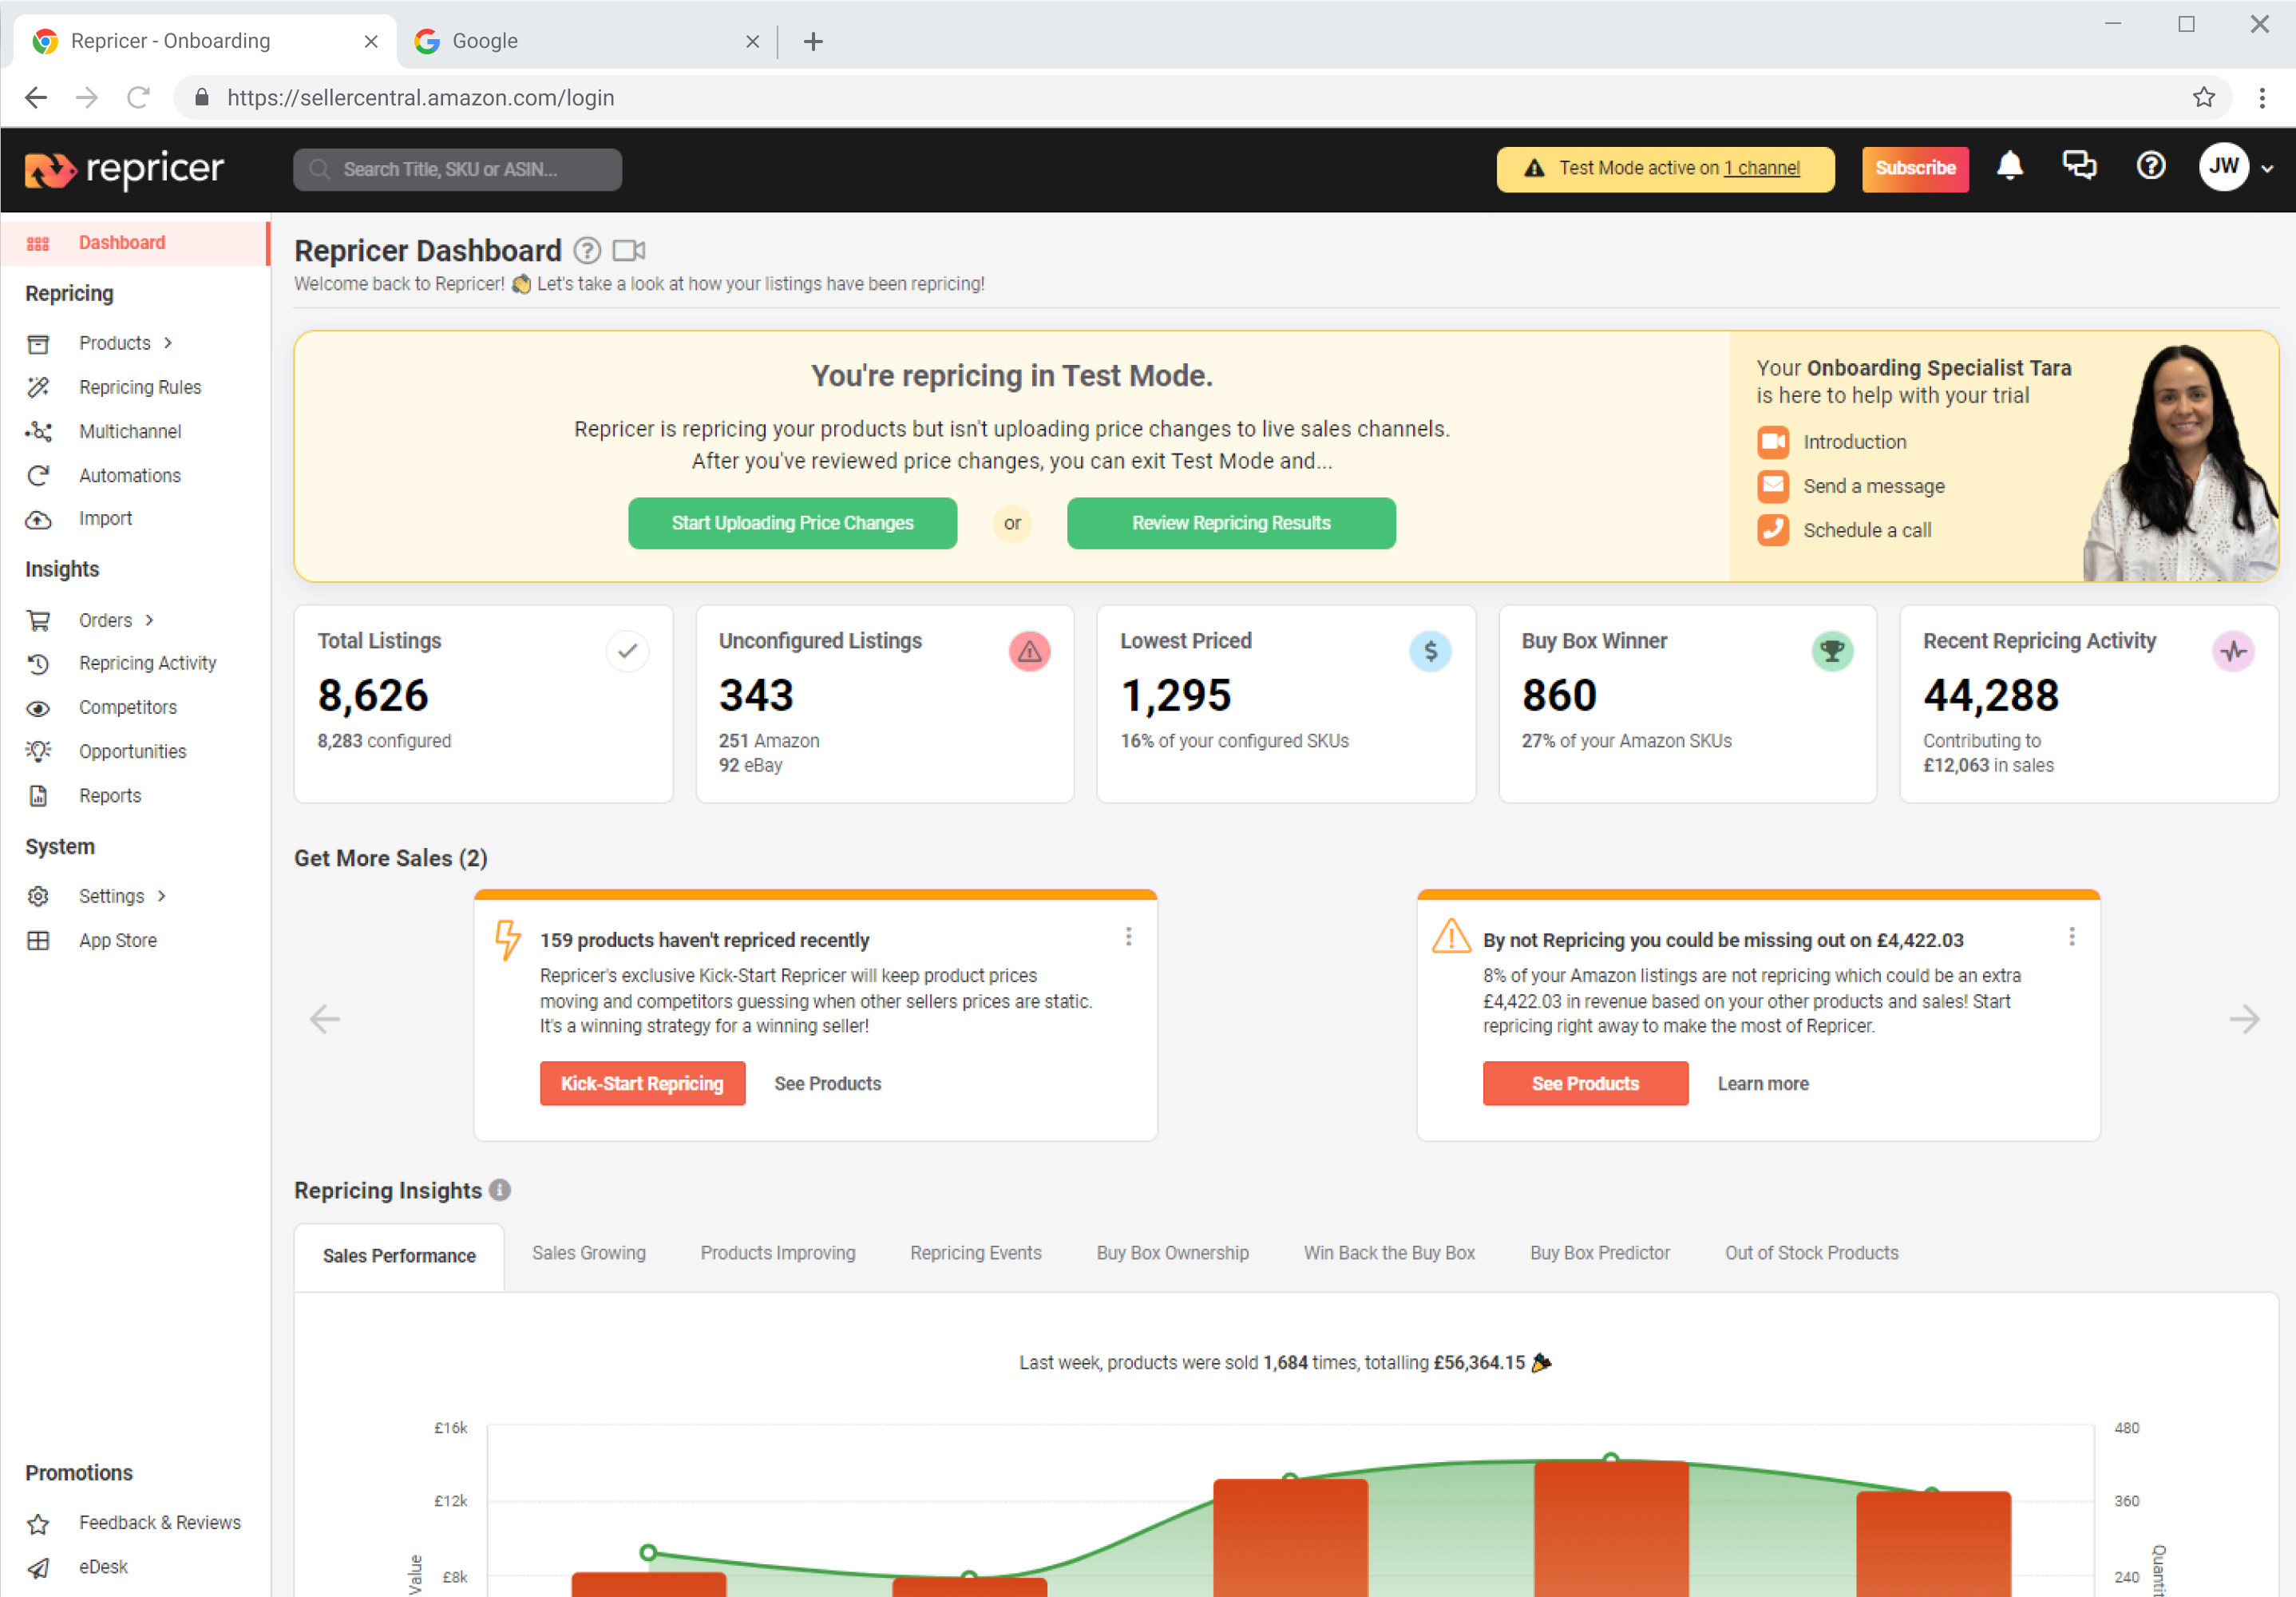Open the notifications bell
The image size is (2296, 1597).
coord(2009,167)
